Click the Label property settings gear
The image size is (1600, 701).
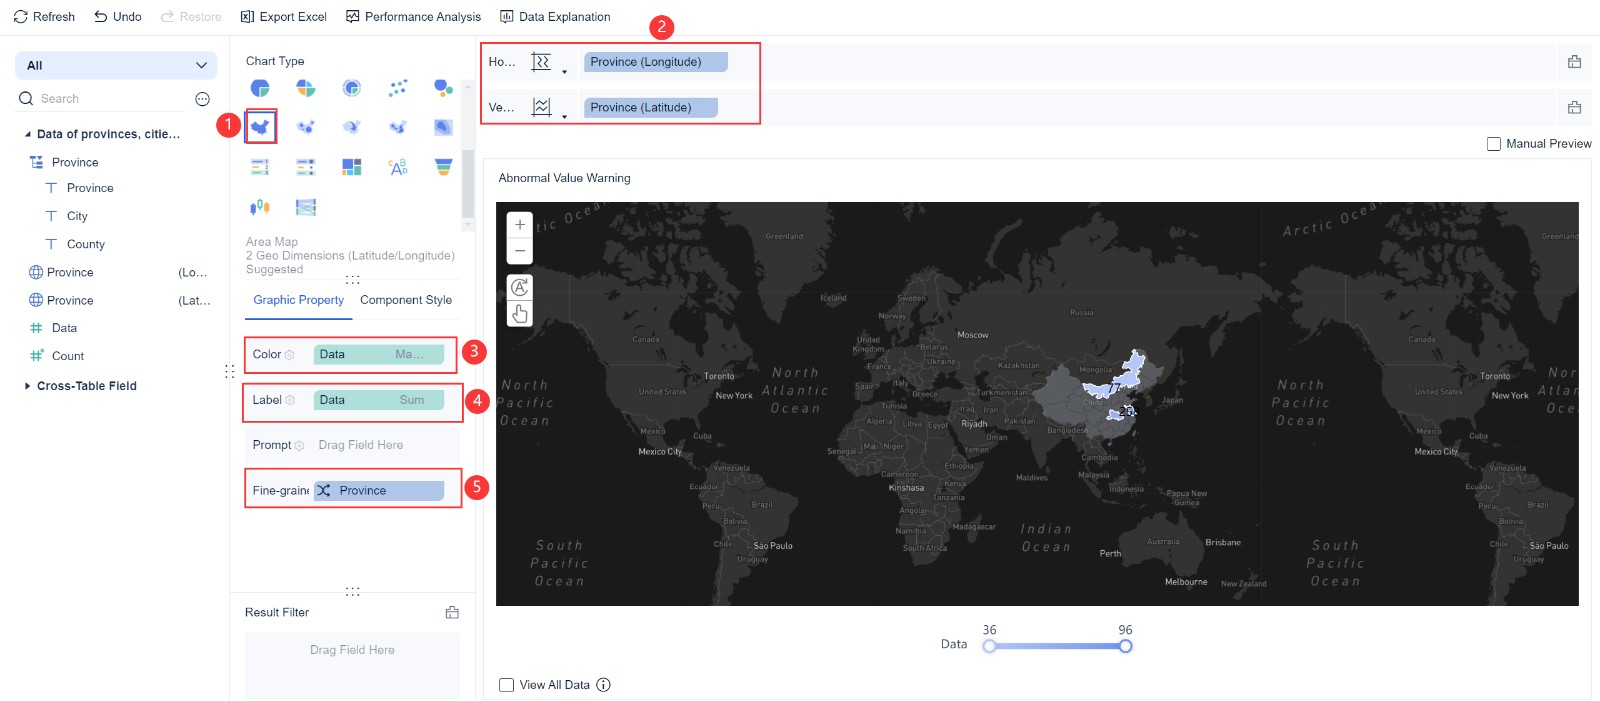290,400
